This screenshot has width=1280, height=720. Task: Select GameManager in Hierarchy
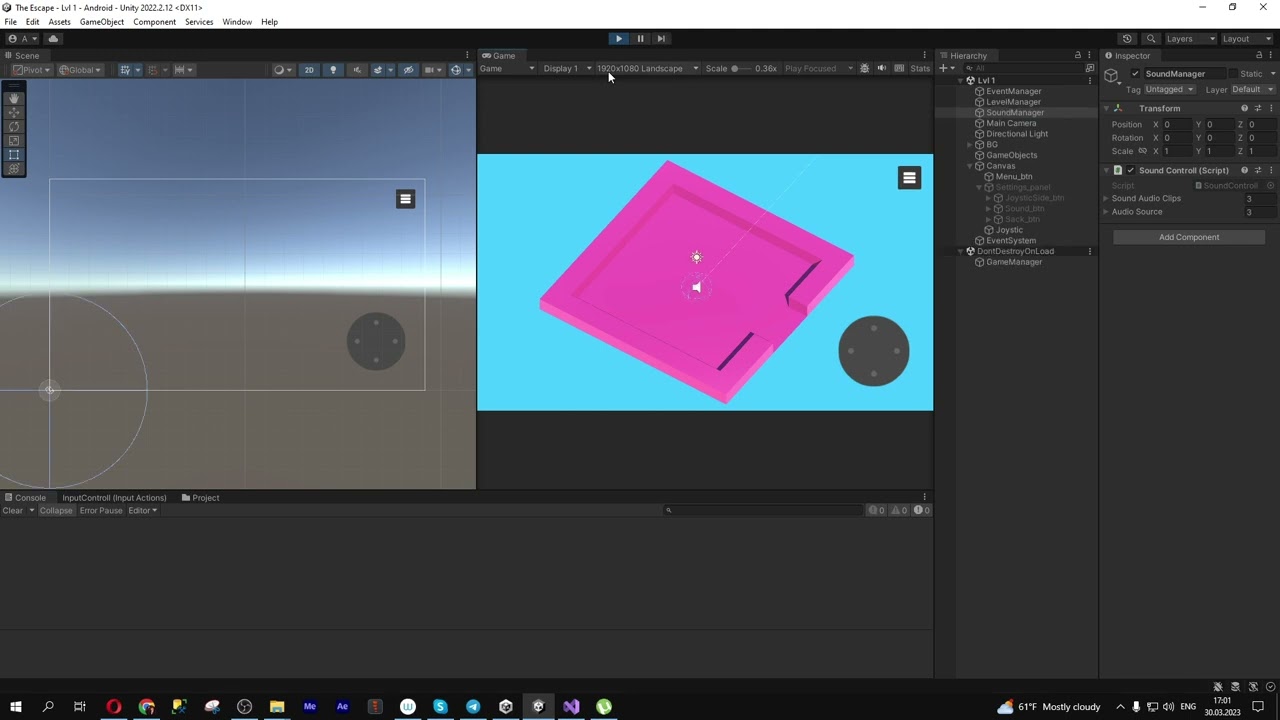[x=1013, y=262]
